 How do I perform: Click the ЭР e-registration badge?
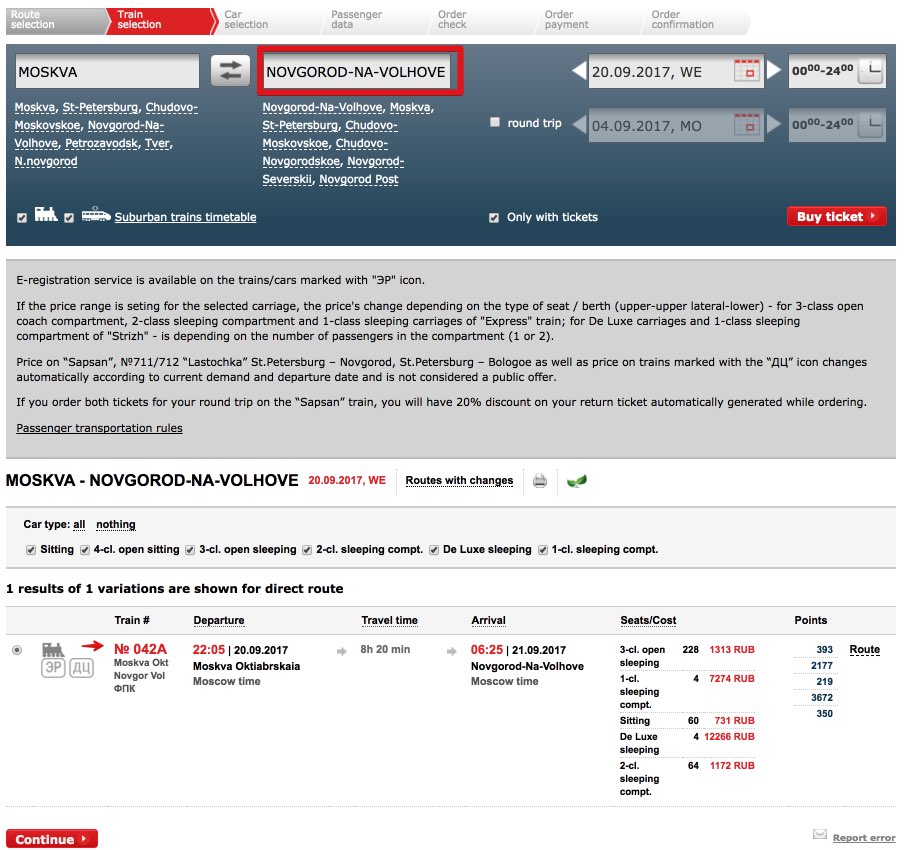pos(53,668)
